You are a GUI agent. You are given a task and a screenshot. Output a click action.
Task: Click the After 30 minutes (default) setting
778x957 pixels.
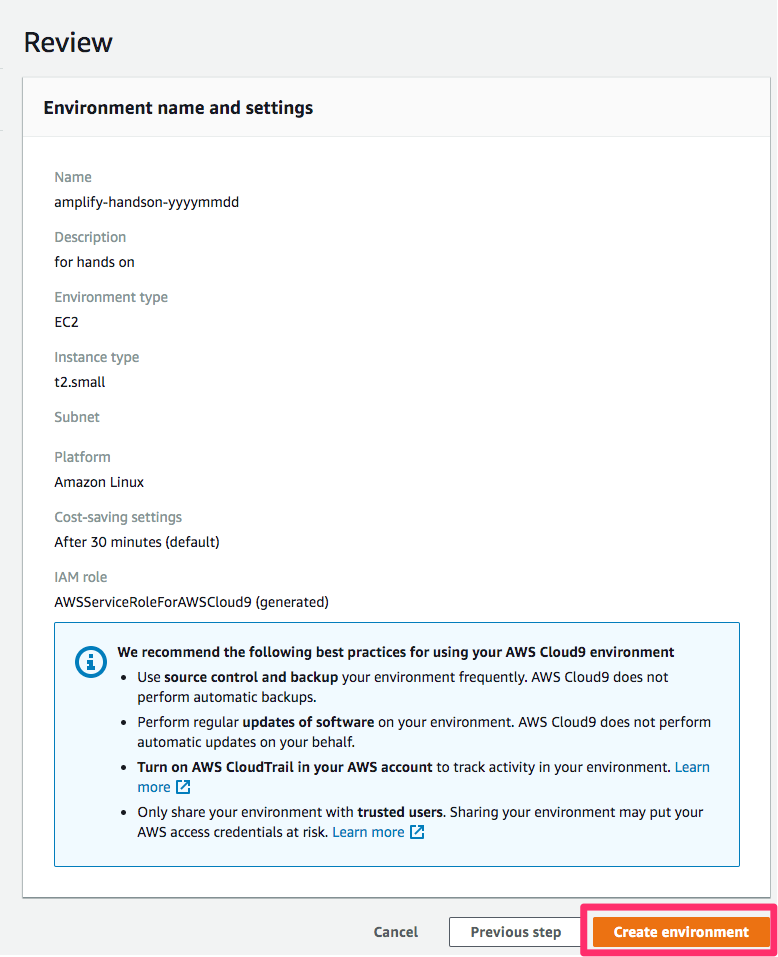(x=137, y=542)
